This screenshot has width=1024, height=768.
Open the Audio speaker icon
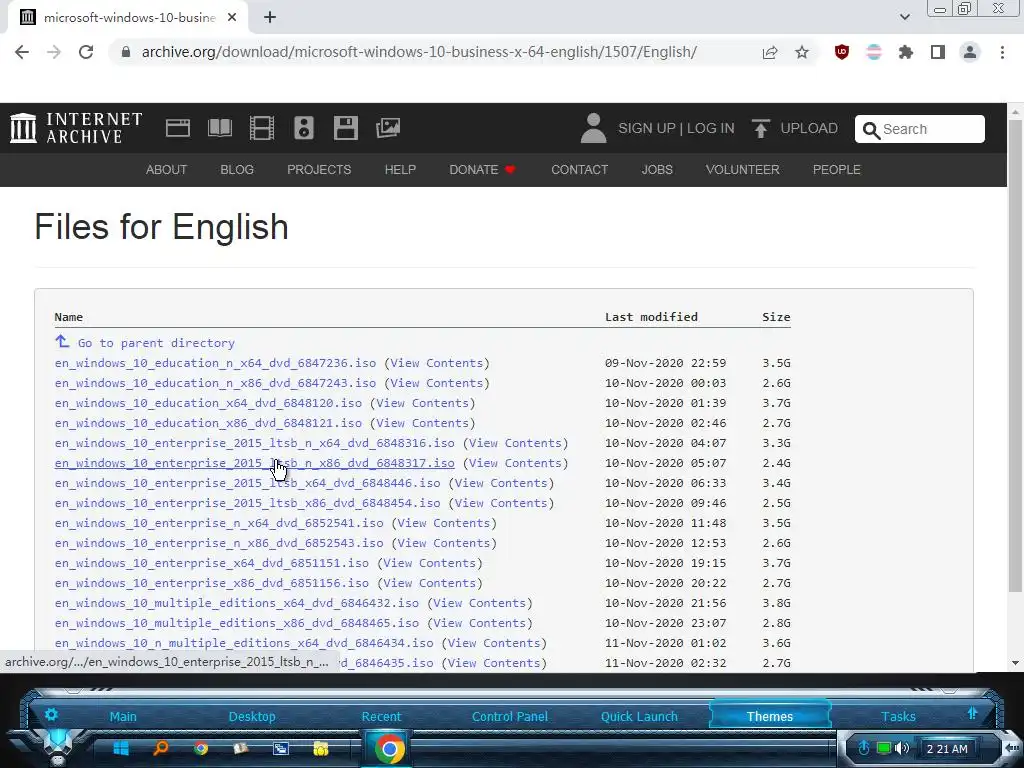(304, 128)
